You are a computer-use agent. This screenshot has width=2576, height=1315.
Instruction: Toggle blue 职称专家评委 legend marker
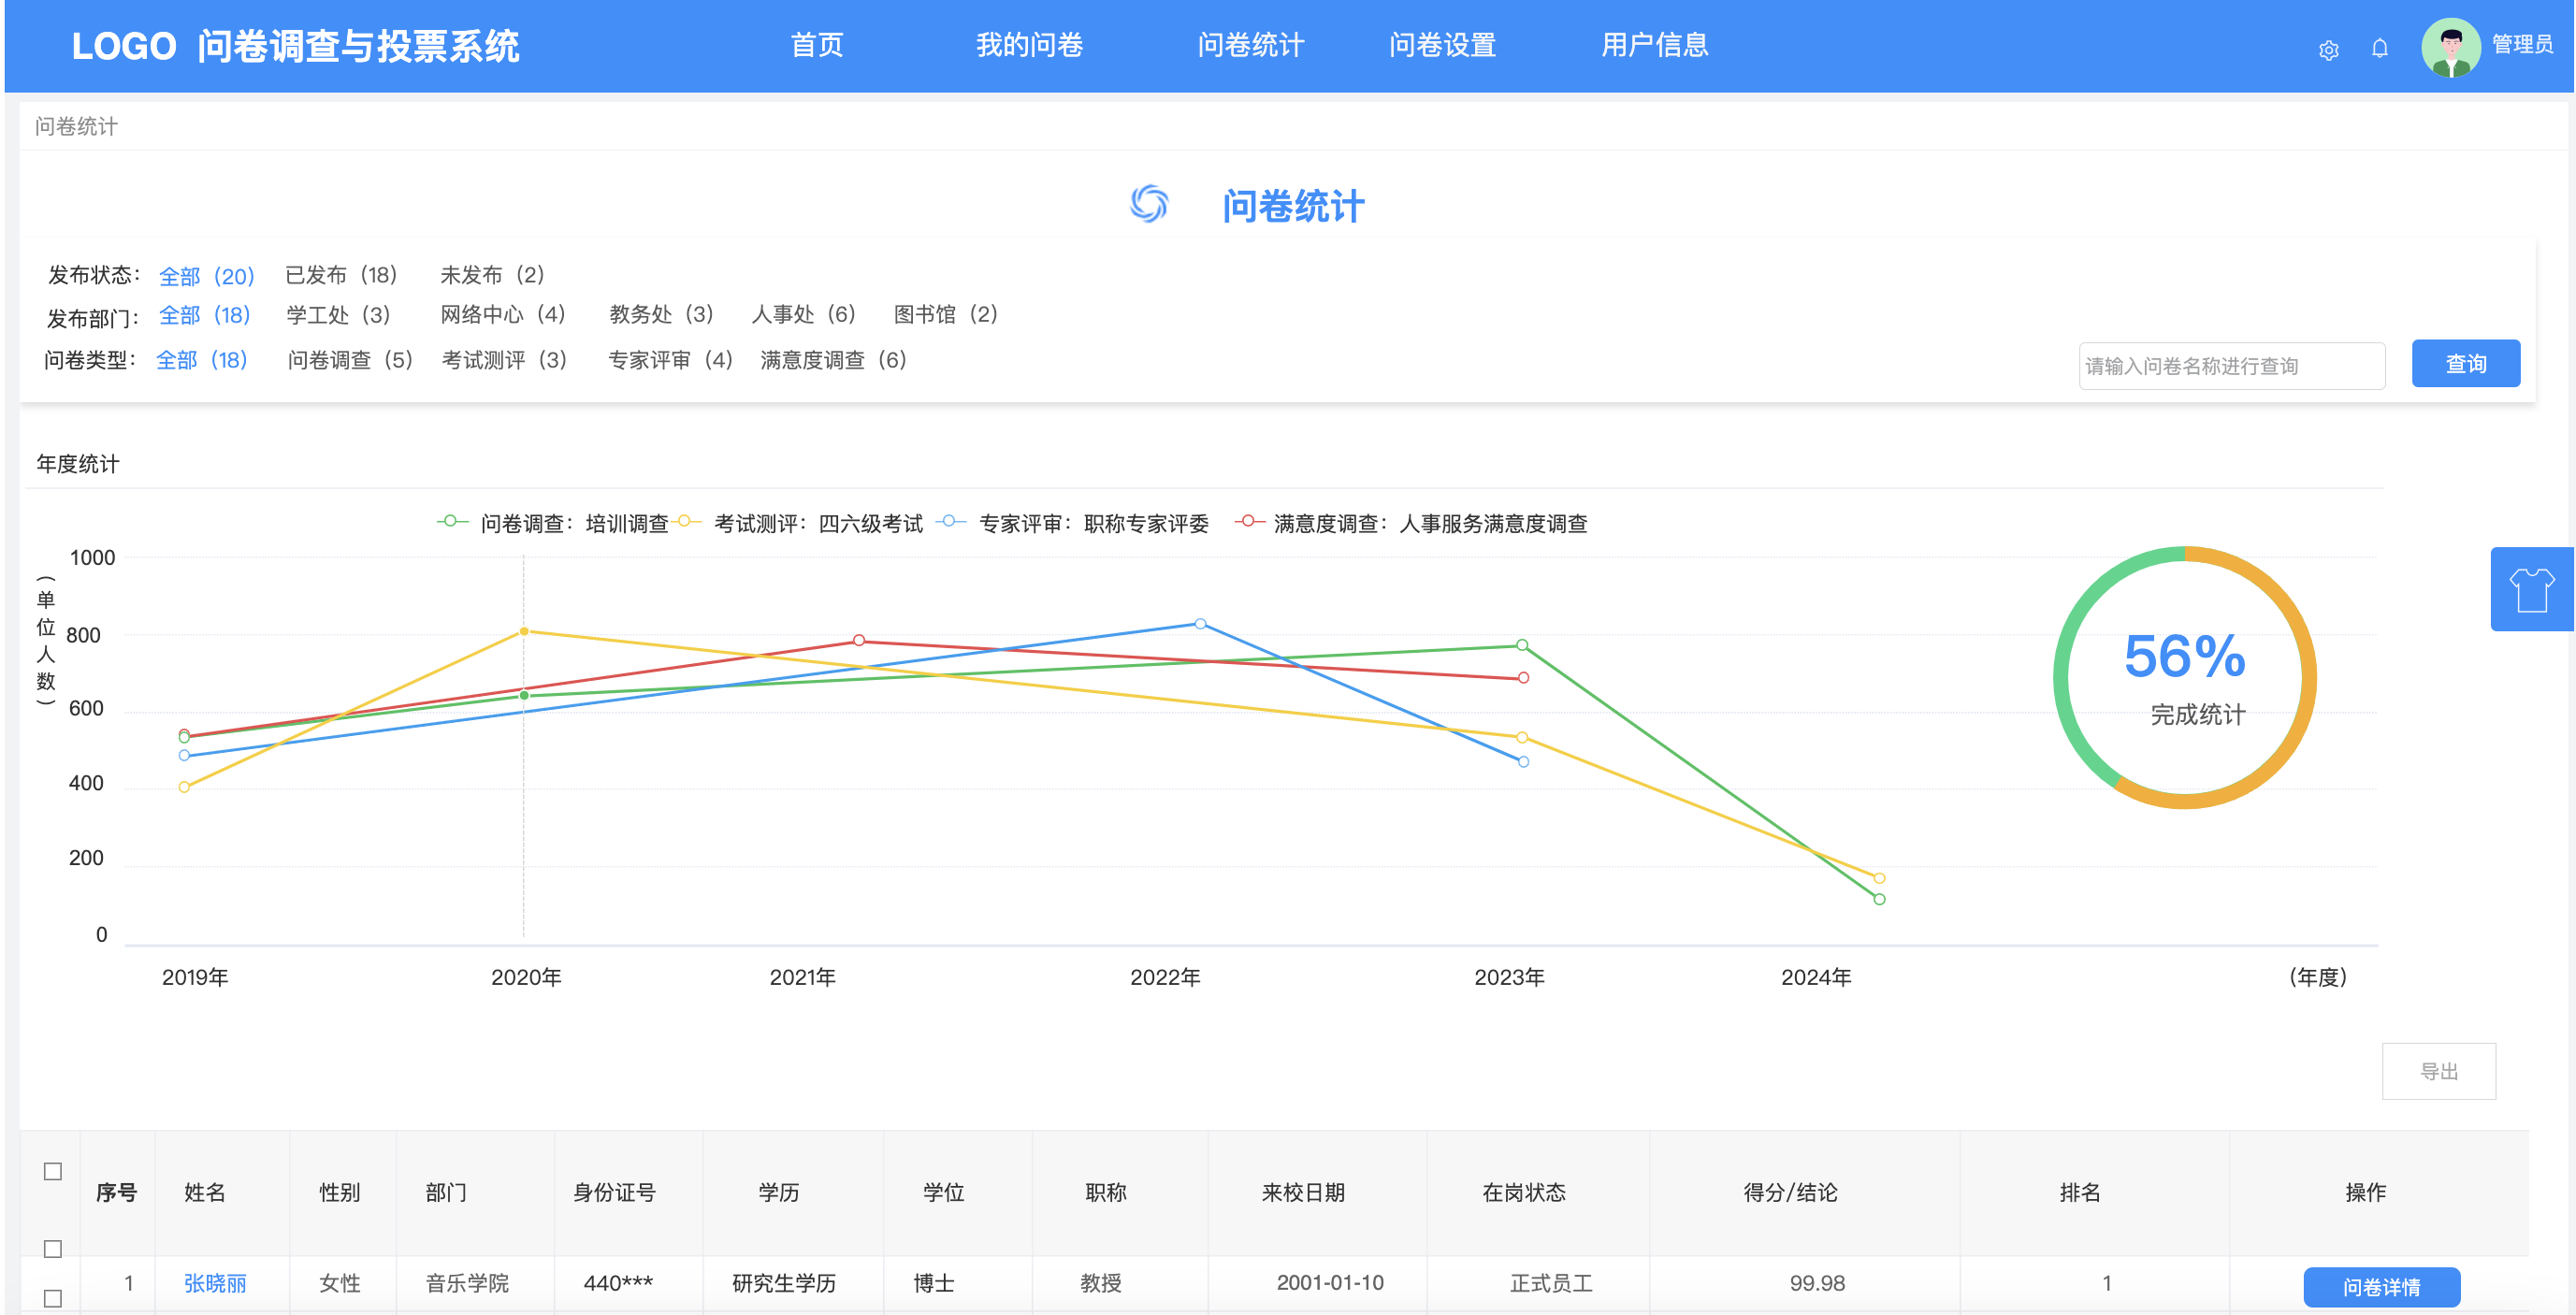[x=950, y=521]
